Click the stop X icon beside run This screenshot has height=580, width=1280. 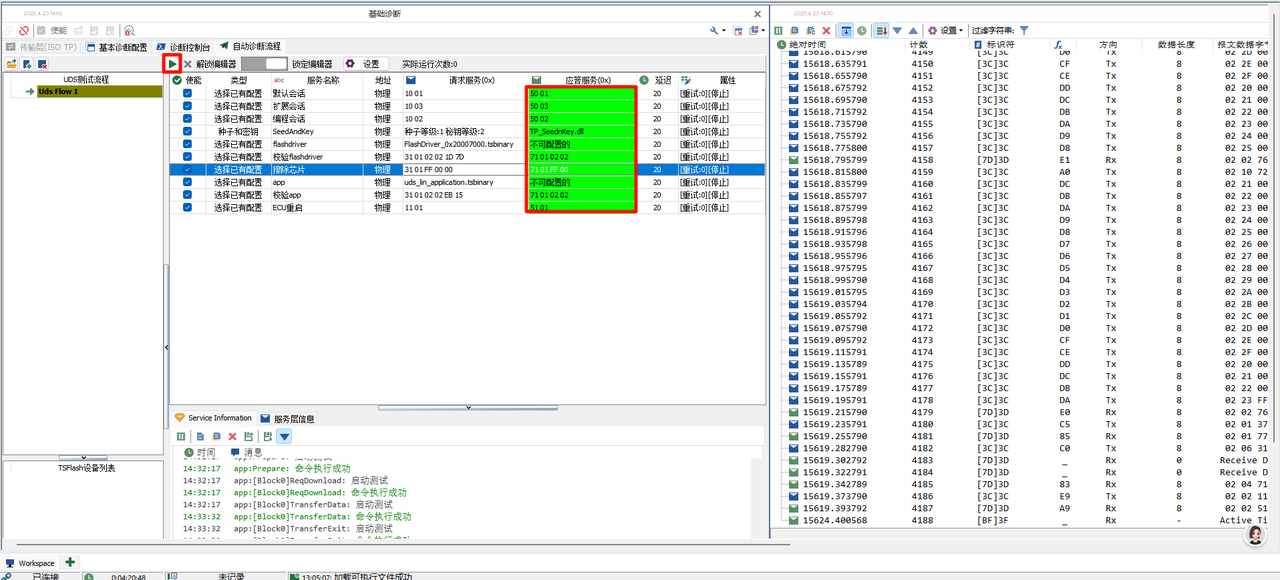[x=187, y=63]
